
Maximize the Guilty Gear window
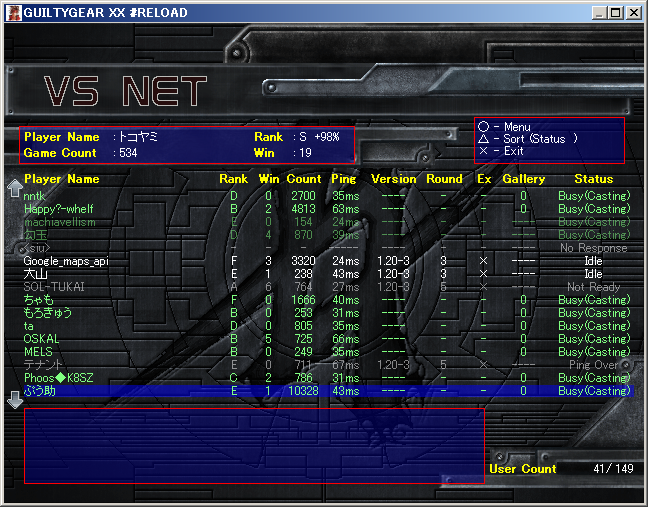pyautogui.click(x=616, y=13)
